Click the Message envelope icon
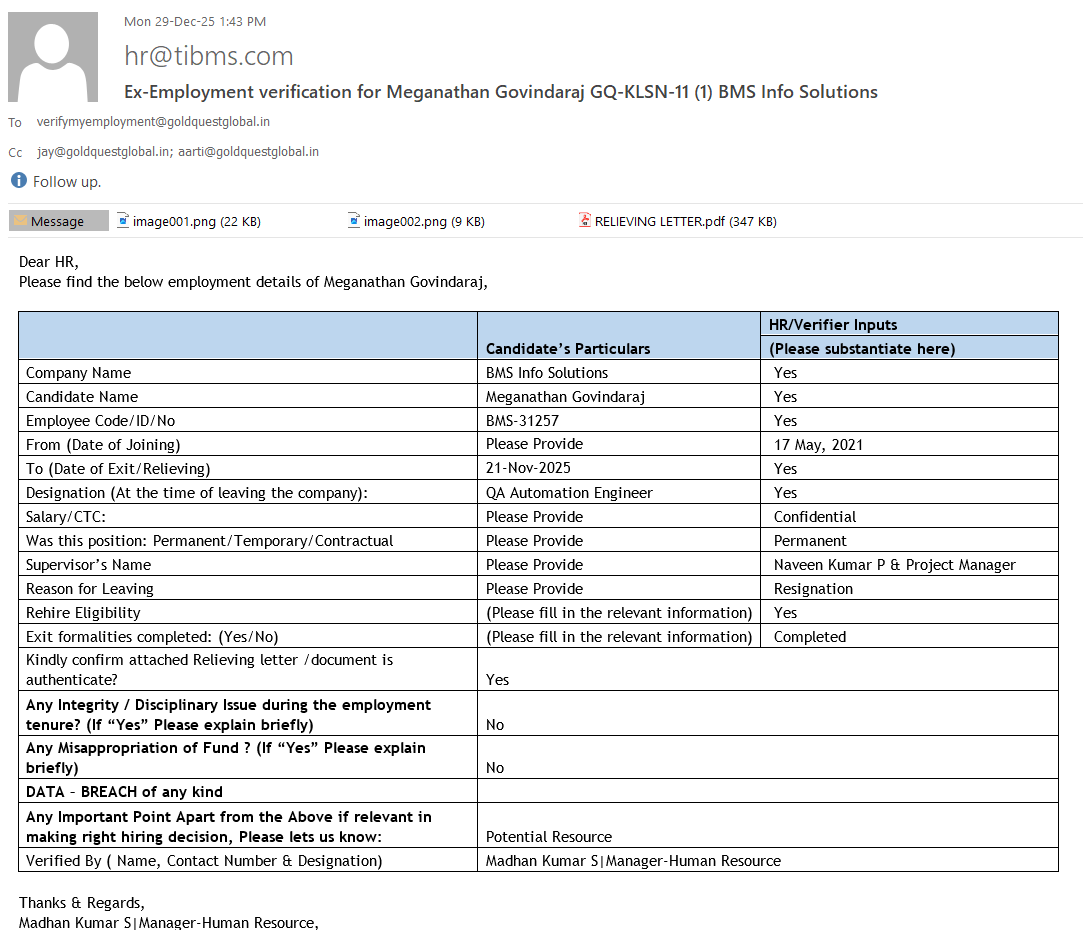 pos(19,221)
